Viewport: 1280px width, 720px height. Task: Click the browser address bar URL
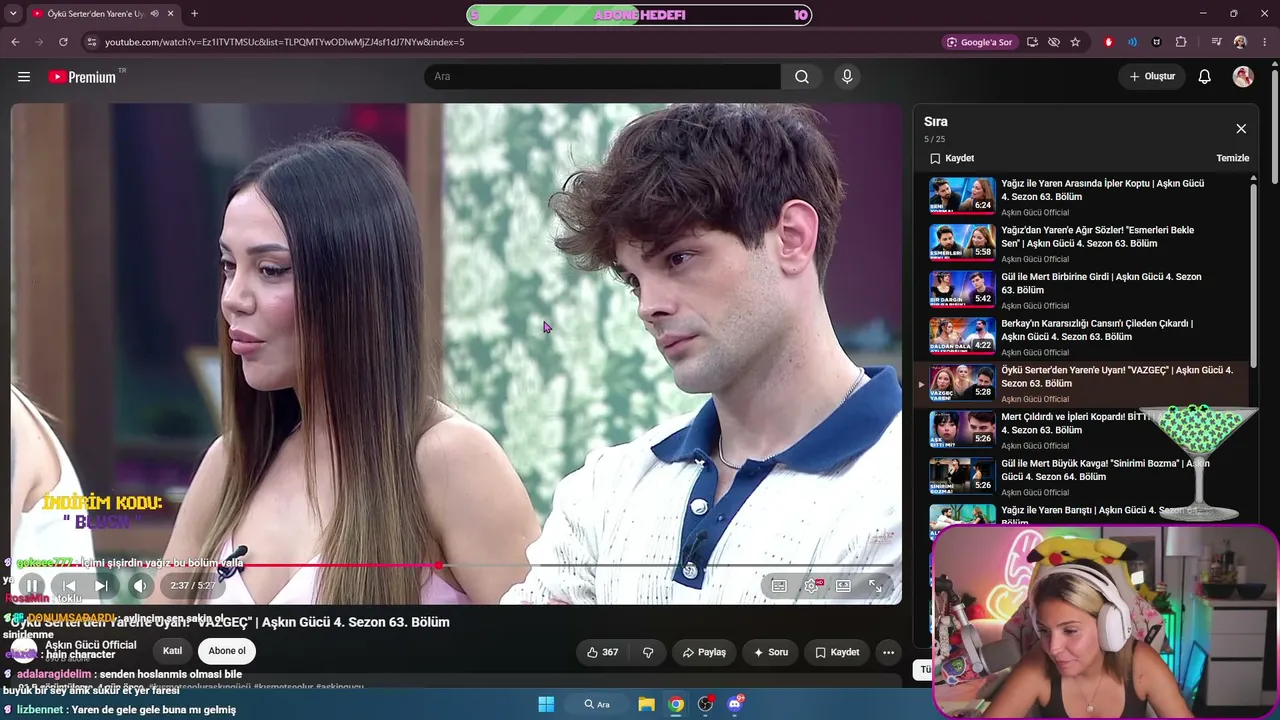coord(285,42)
